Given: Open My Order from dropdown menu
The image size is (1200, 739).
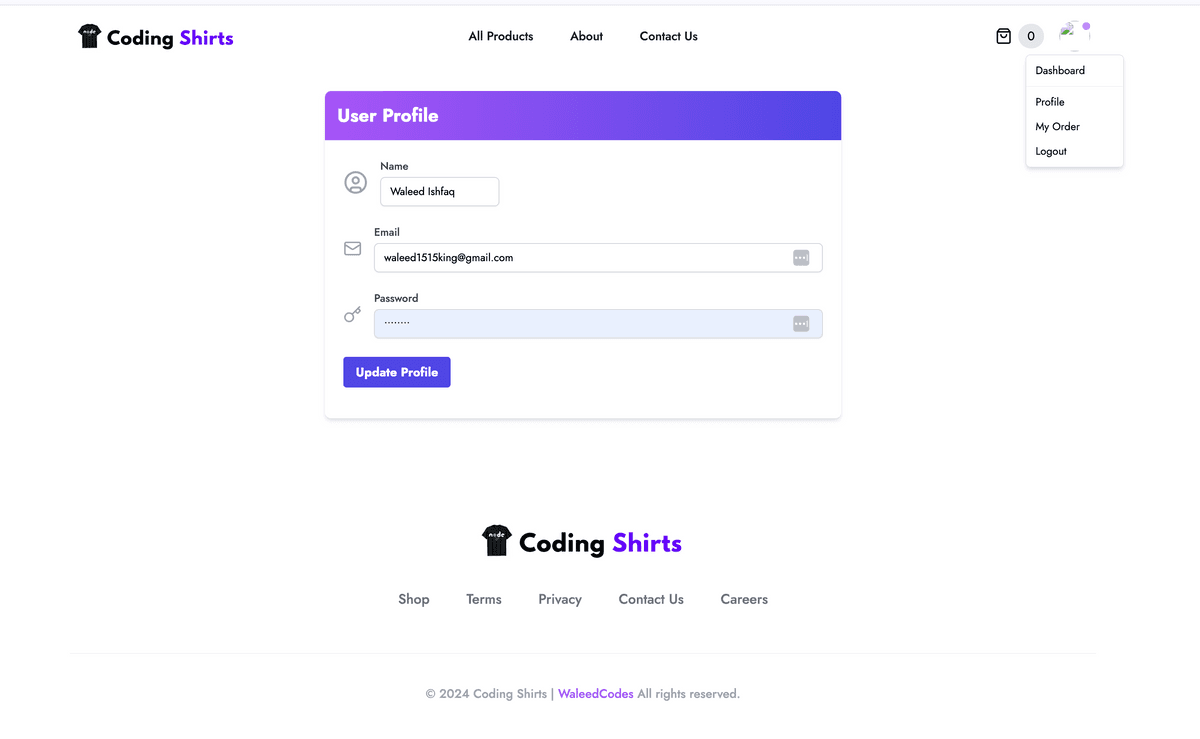Looking at the screenshot, I should click(1057, 127).
